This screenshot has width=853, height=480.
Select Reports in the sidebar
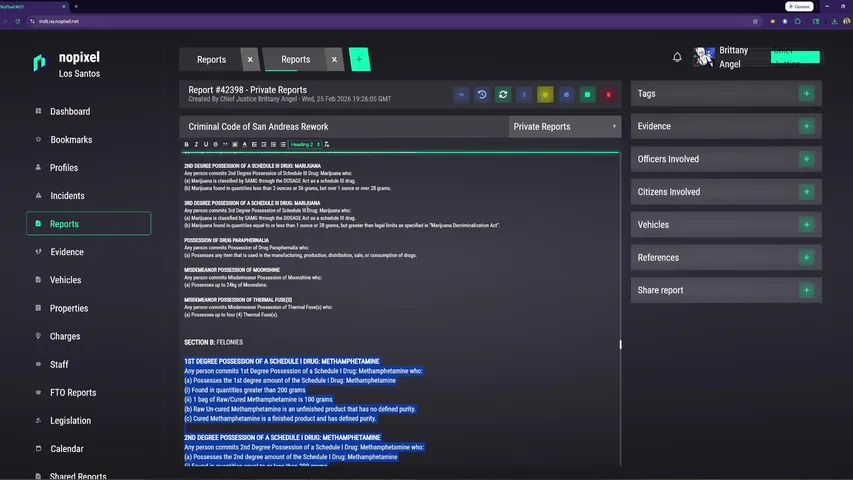pos(89,224)
